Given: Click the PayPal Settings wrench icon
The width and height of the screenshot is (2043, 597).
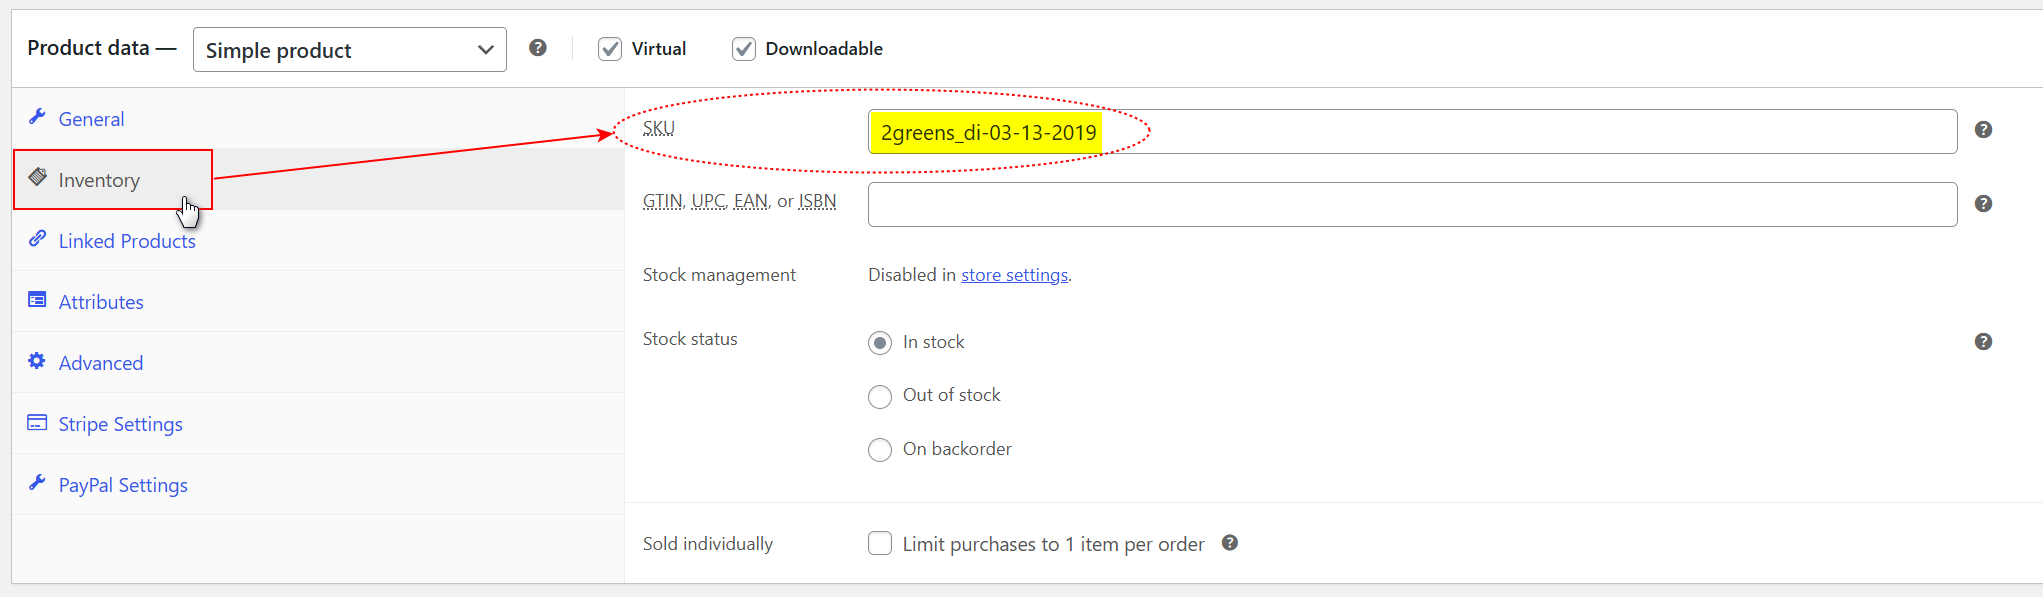Looking at the screenshot, I should tap(37, 483).
